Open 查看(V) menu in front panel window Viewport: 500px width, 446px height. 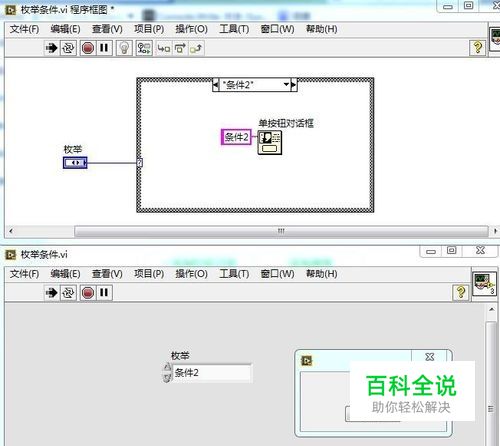click(x=107, y=274)
